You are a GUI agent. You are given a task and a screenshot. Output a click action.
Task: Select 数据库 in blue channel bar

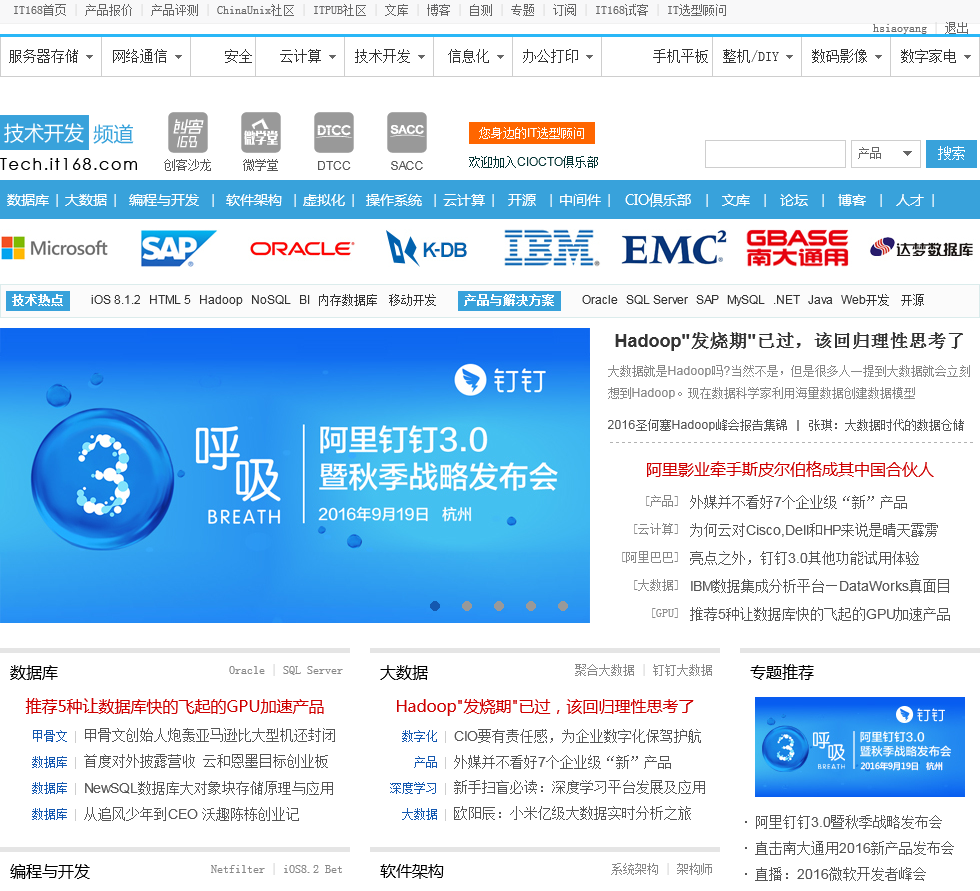28,200
